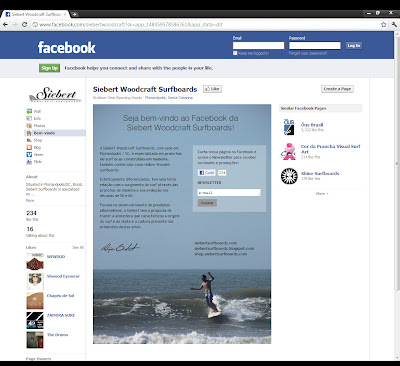Open The Drums thumbnail
The image size is (400, 366).
point(35,340)
